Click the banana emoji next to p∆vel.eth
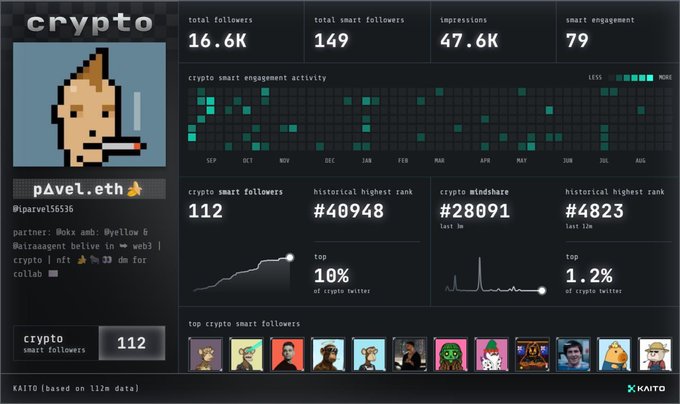Screen dimensions: 680x404 click(135, 189)
